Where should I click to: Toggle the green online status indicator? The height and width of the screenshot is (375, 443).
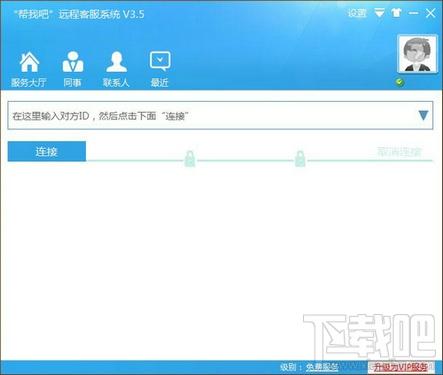click(400, 82)
